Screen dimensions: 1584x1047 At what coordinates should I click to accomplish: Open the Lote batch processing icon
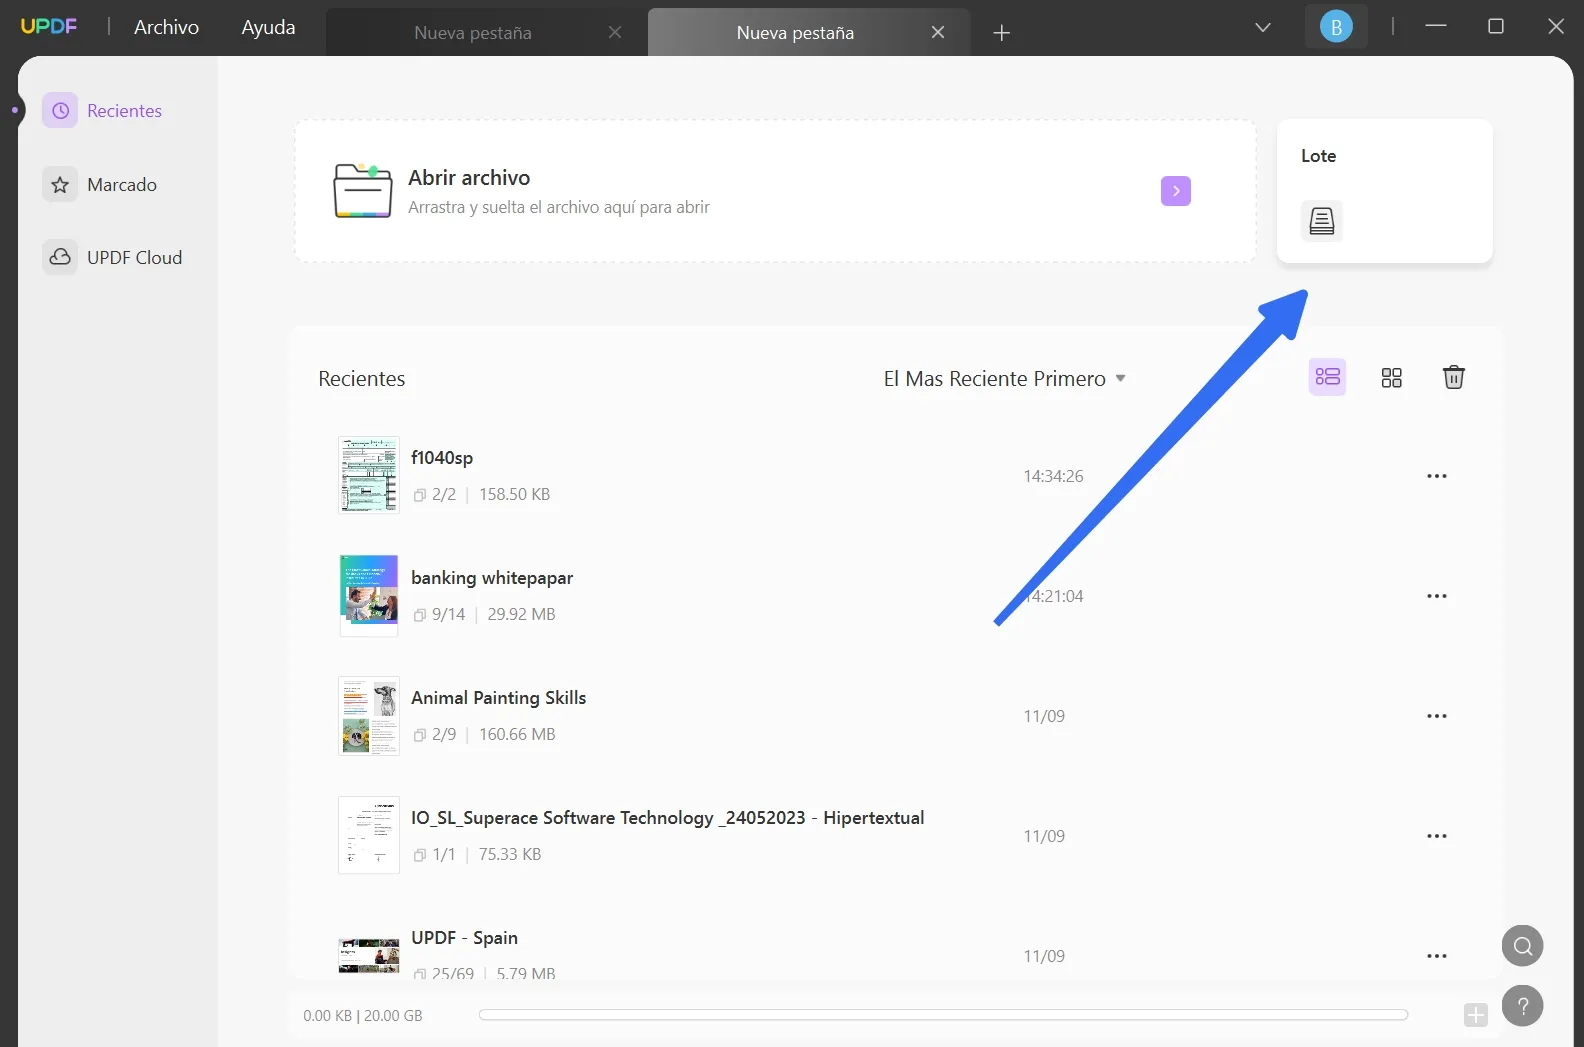(x=1321, y=220)
